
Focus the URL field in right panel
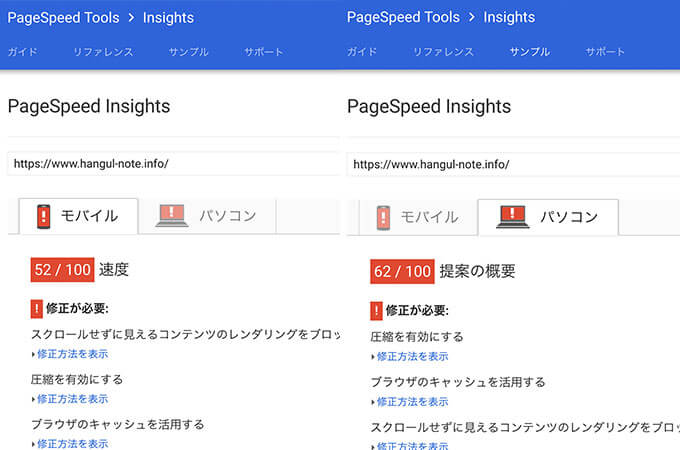pos(513,164)
